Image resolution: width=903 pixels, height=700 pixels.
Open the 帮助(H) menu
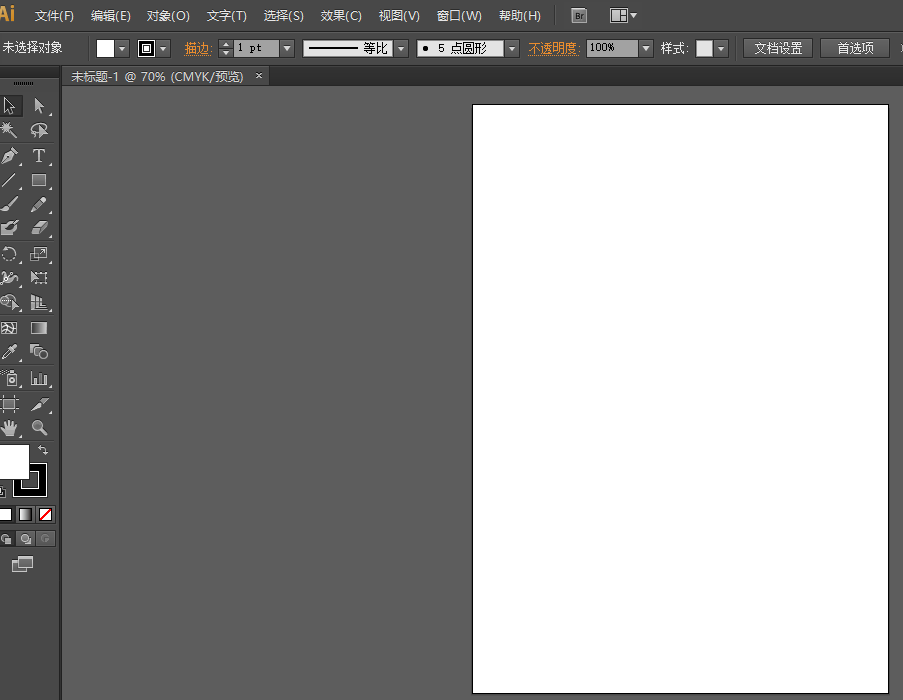(x=519, y=16)
